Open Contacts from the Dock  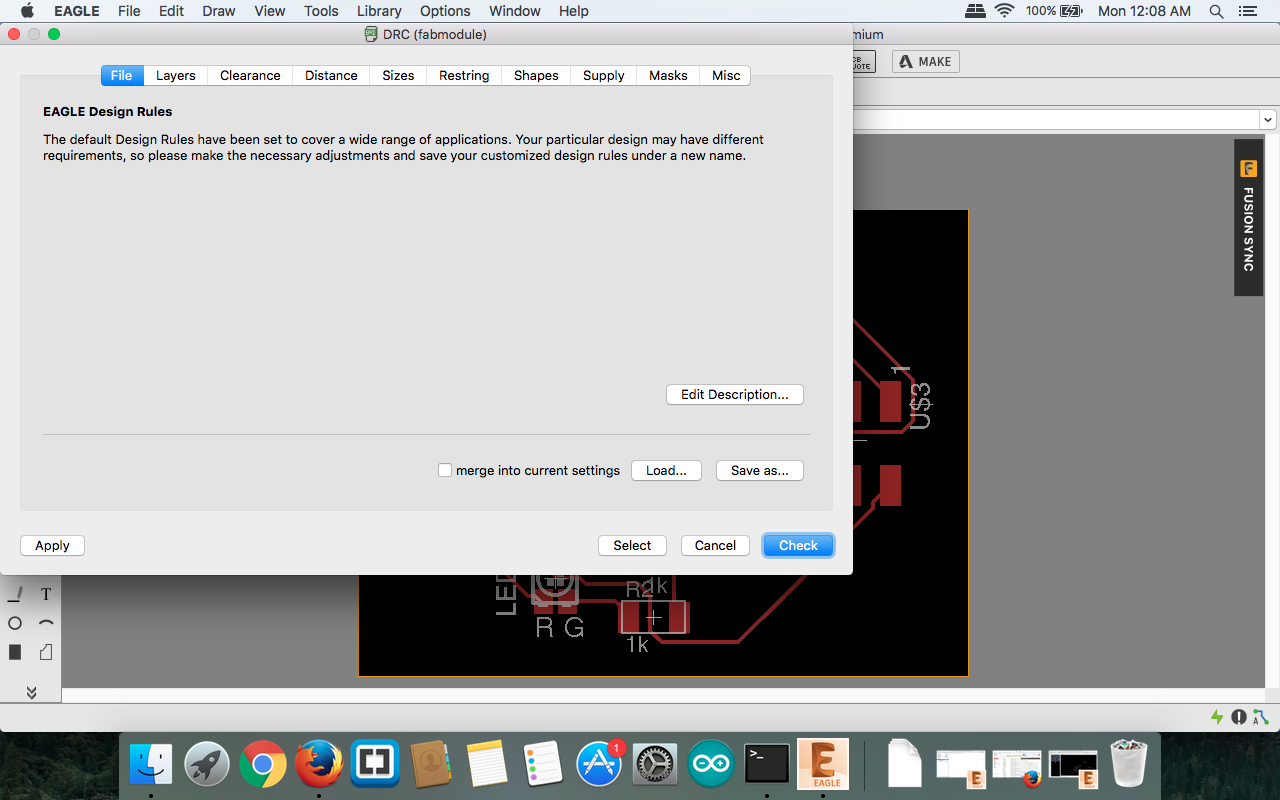(x=432, y=765)
